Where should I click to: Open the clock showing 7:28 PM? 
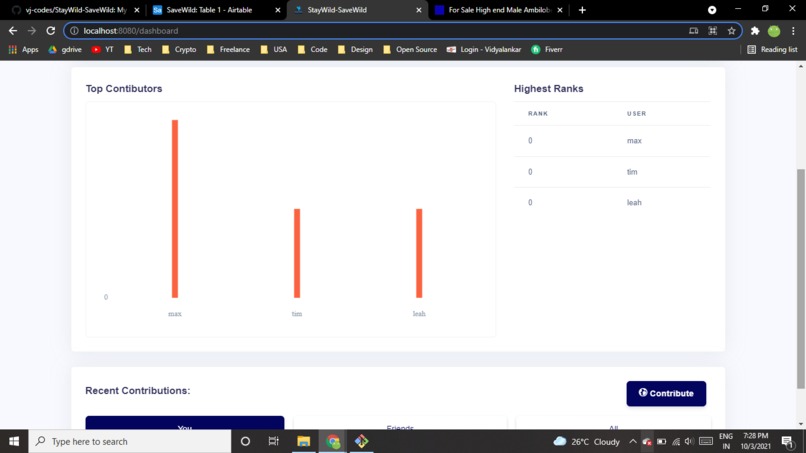[756, 441]
